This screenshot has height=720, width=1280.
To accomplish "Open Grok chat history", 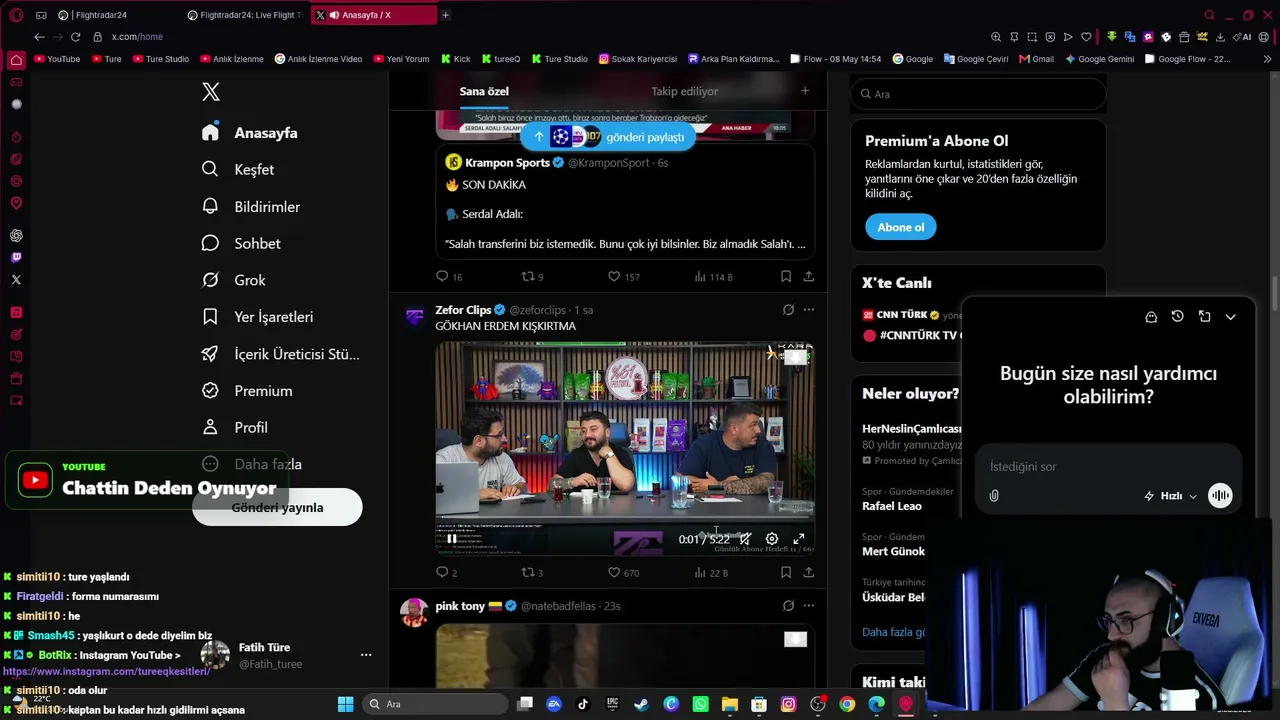I will click(1177, 317).
